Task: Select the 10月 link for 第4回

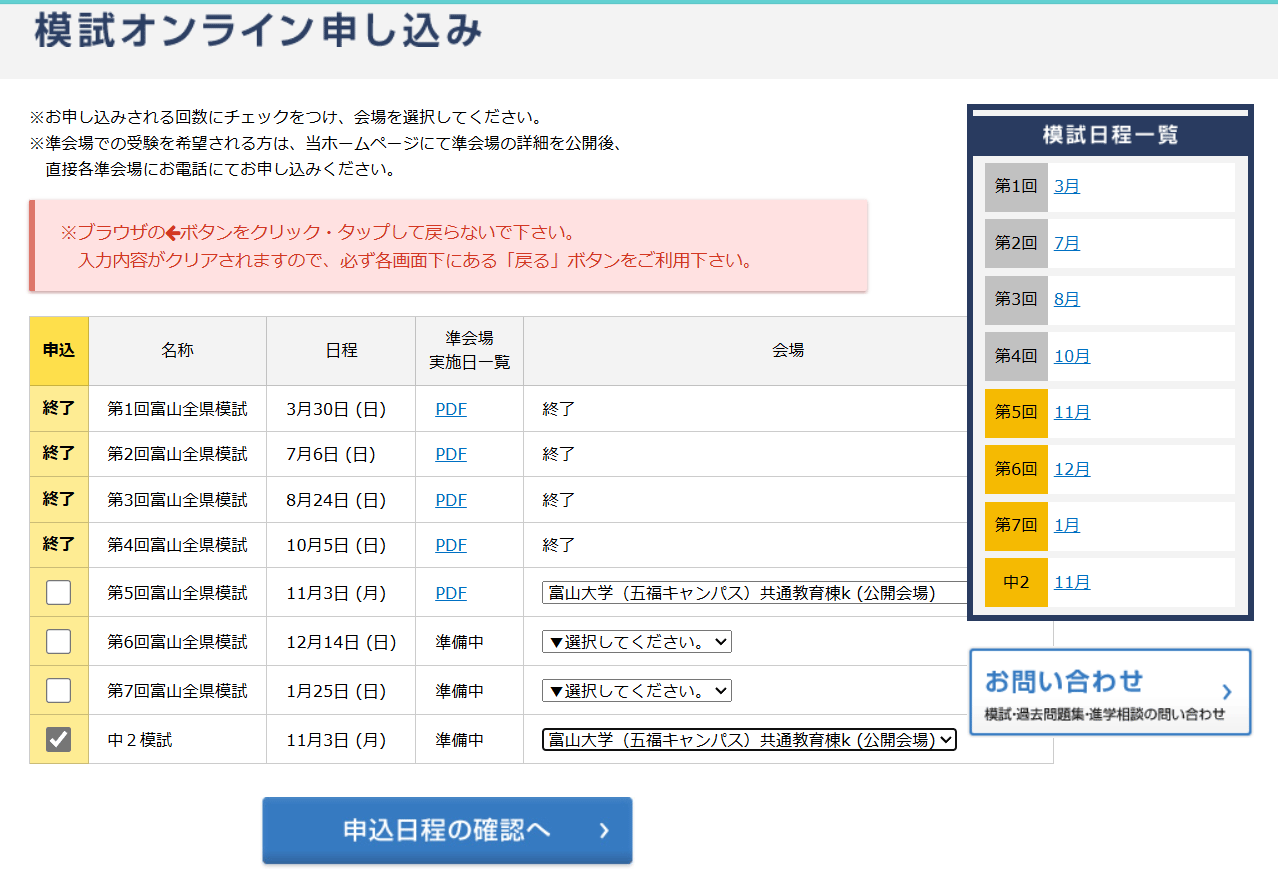Action: click(x=1071, y=356)
